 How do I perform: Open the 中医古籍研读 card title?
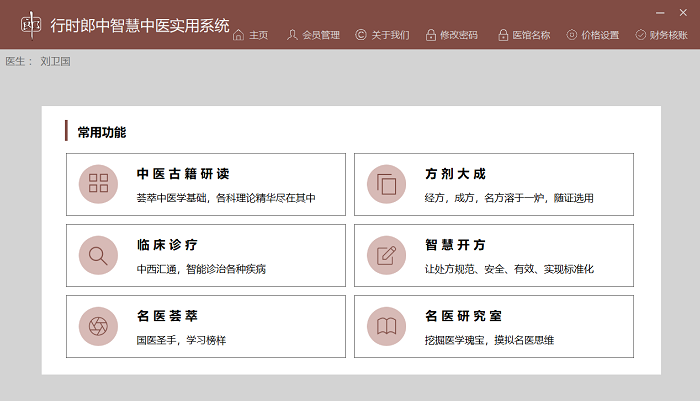pos(184,174)
